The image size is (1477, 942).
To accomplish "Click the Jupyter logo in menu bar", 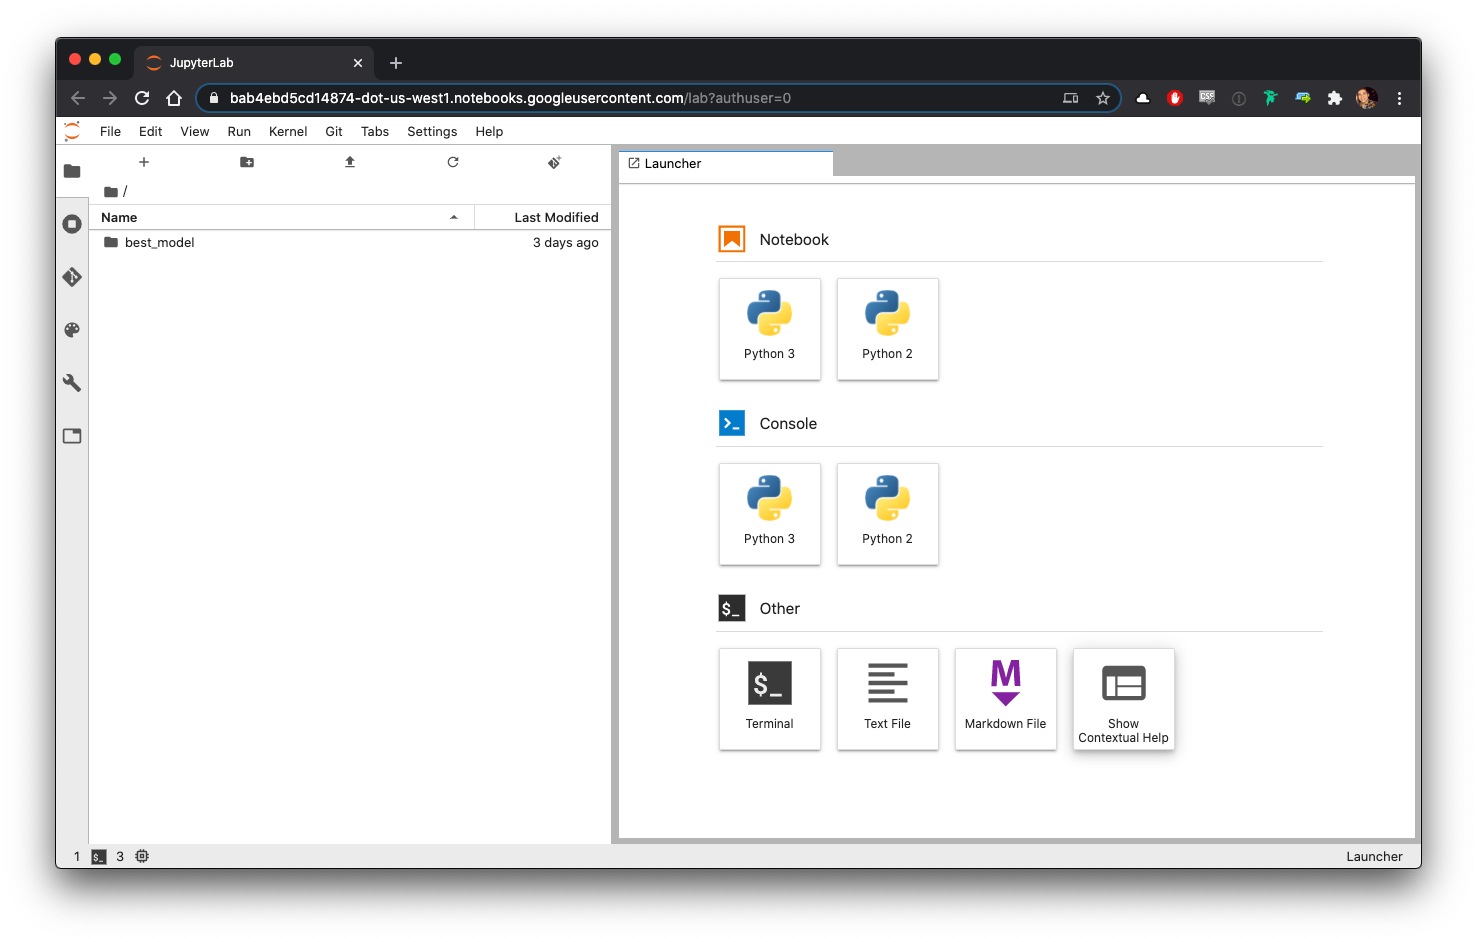I will point(72,131).
